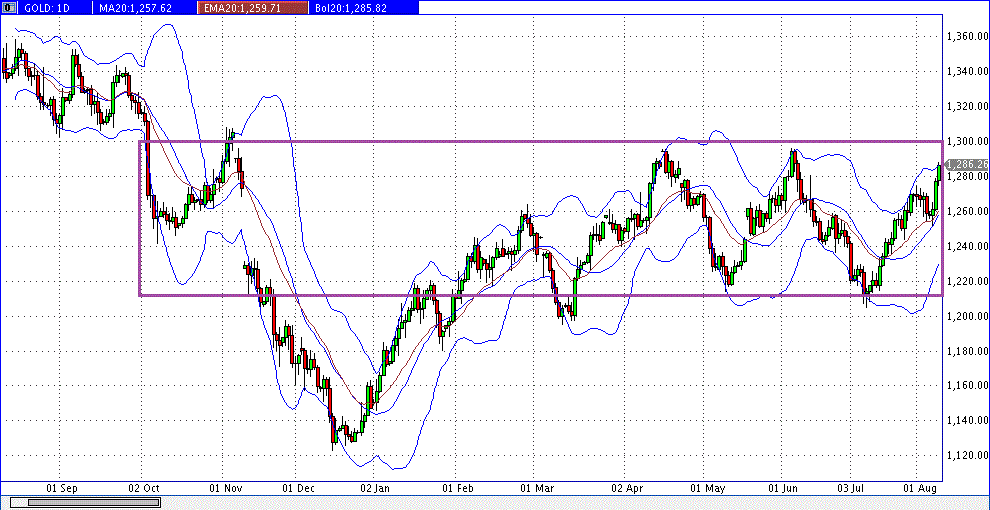The height and width of the screenshot is (510, 990).
Task: Click the 1,320.00 price axis label
Action: (x=968, y=107)
